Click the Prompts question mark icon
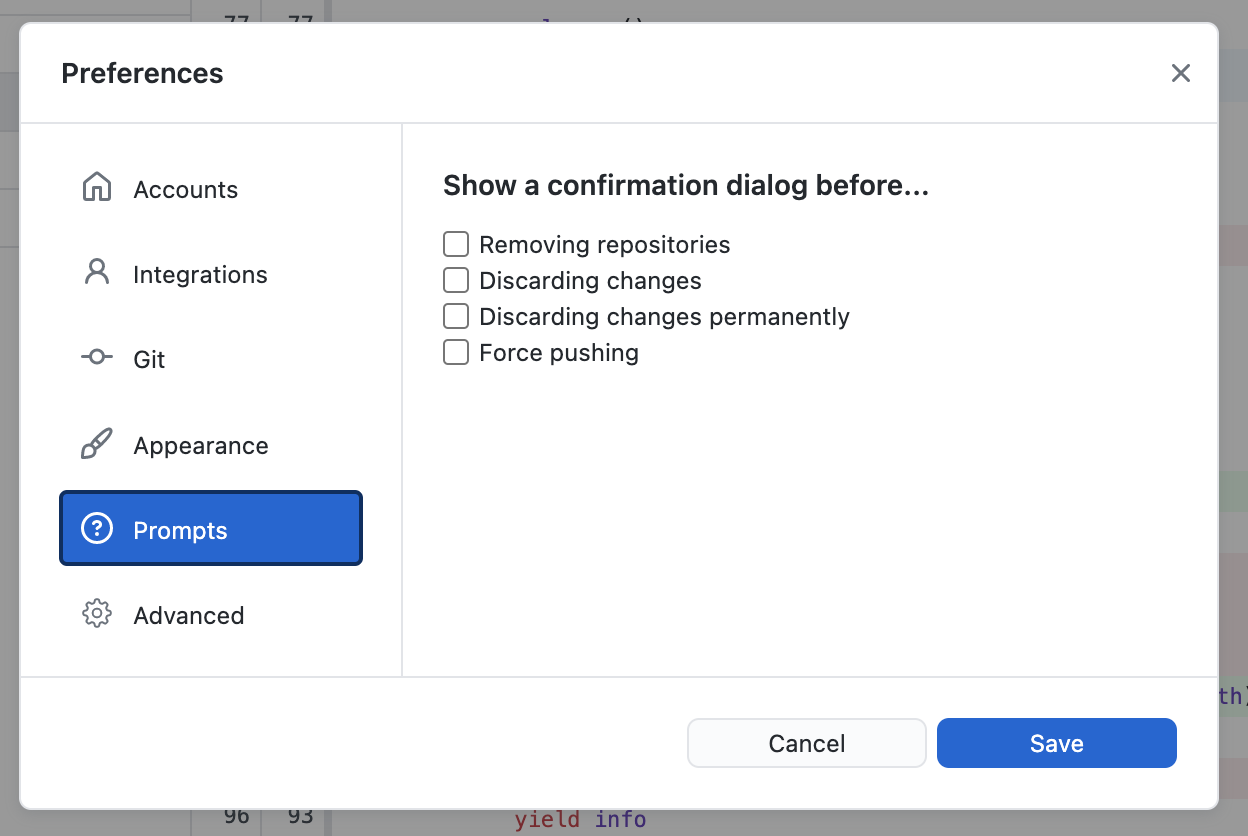Screen dimensions: 1248x836 tap(96, 529)
